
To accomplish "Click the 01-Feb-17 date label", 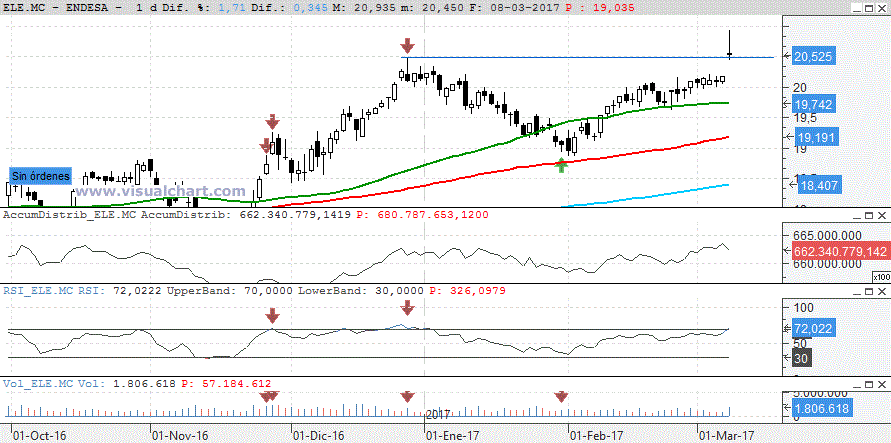I will (x=596, y=436).
